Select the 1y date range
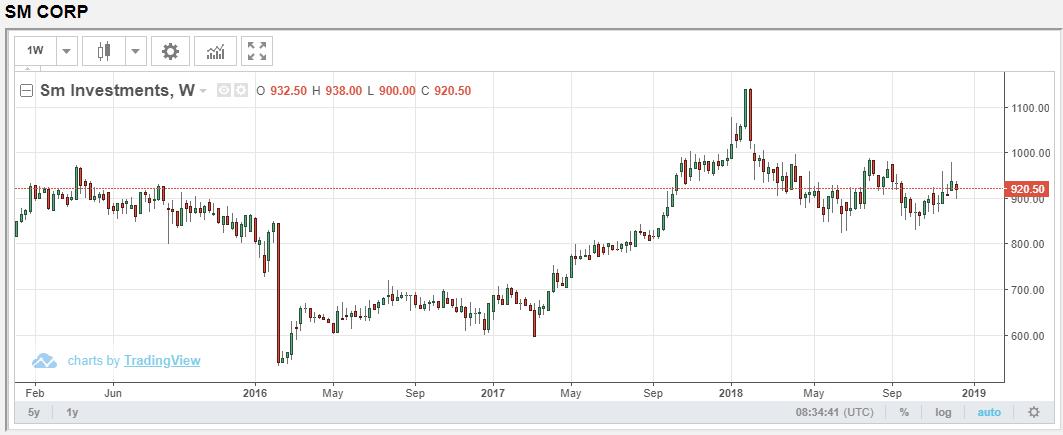1063x435 pixels. [73, 412]
